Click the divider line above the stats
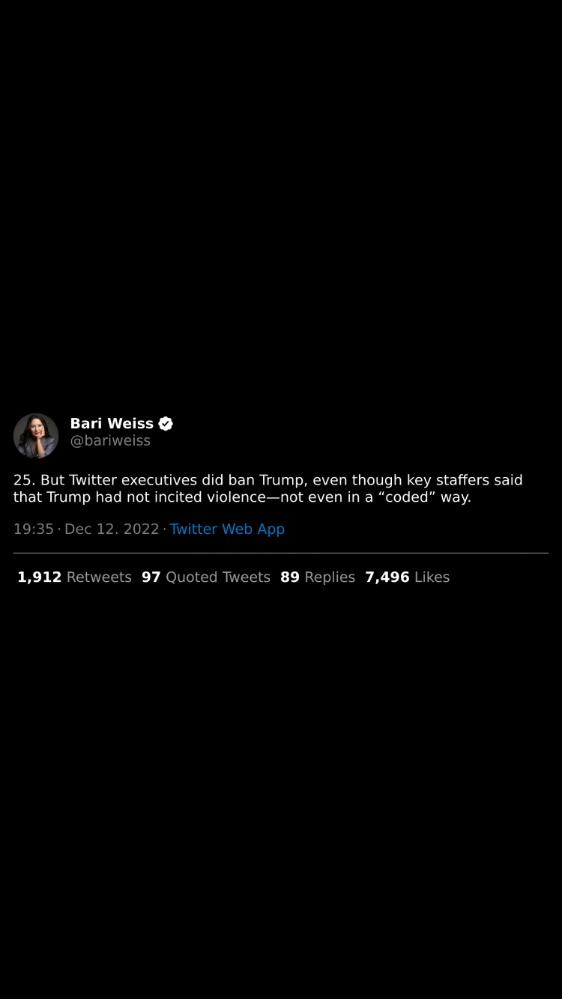562x999 pixels. [x=281, y=553]
